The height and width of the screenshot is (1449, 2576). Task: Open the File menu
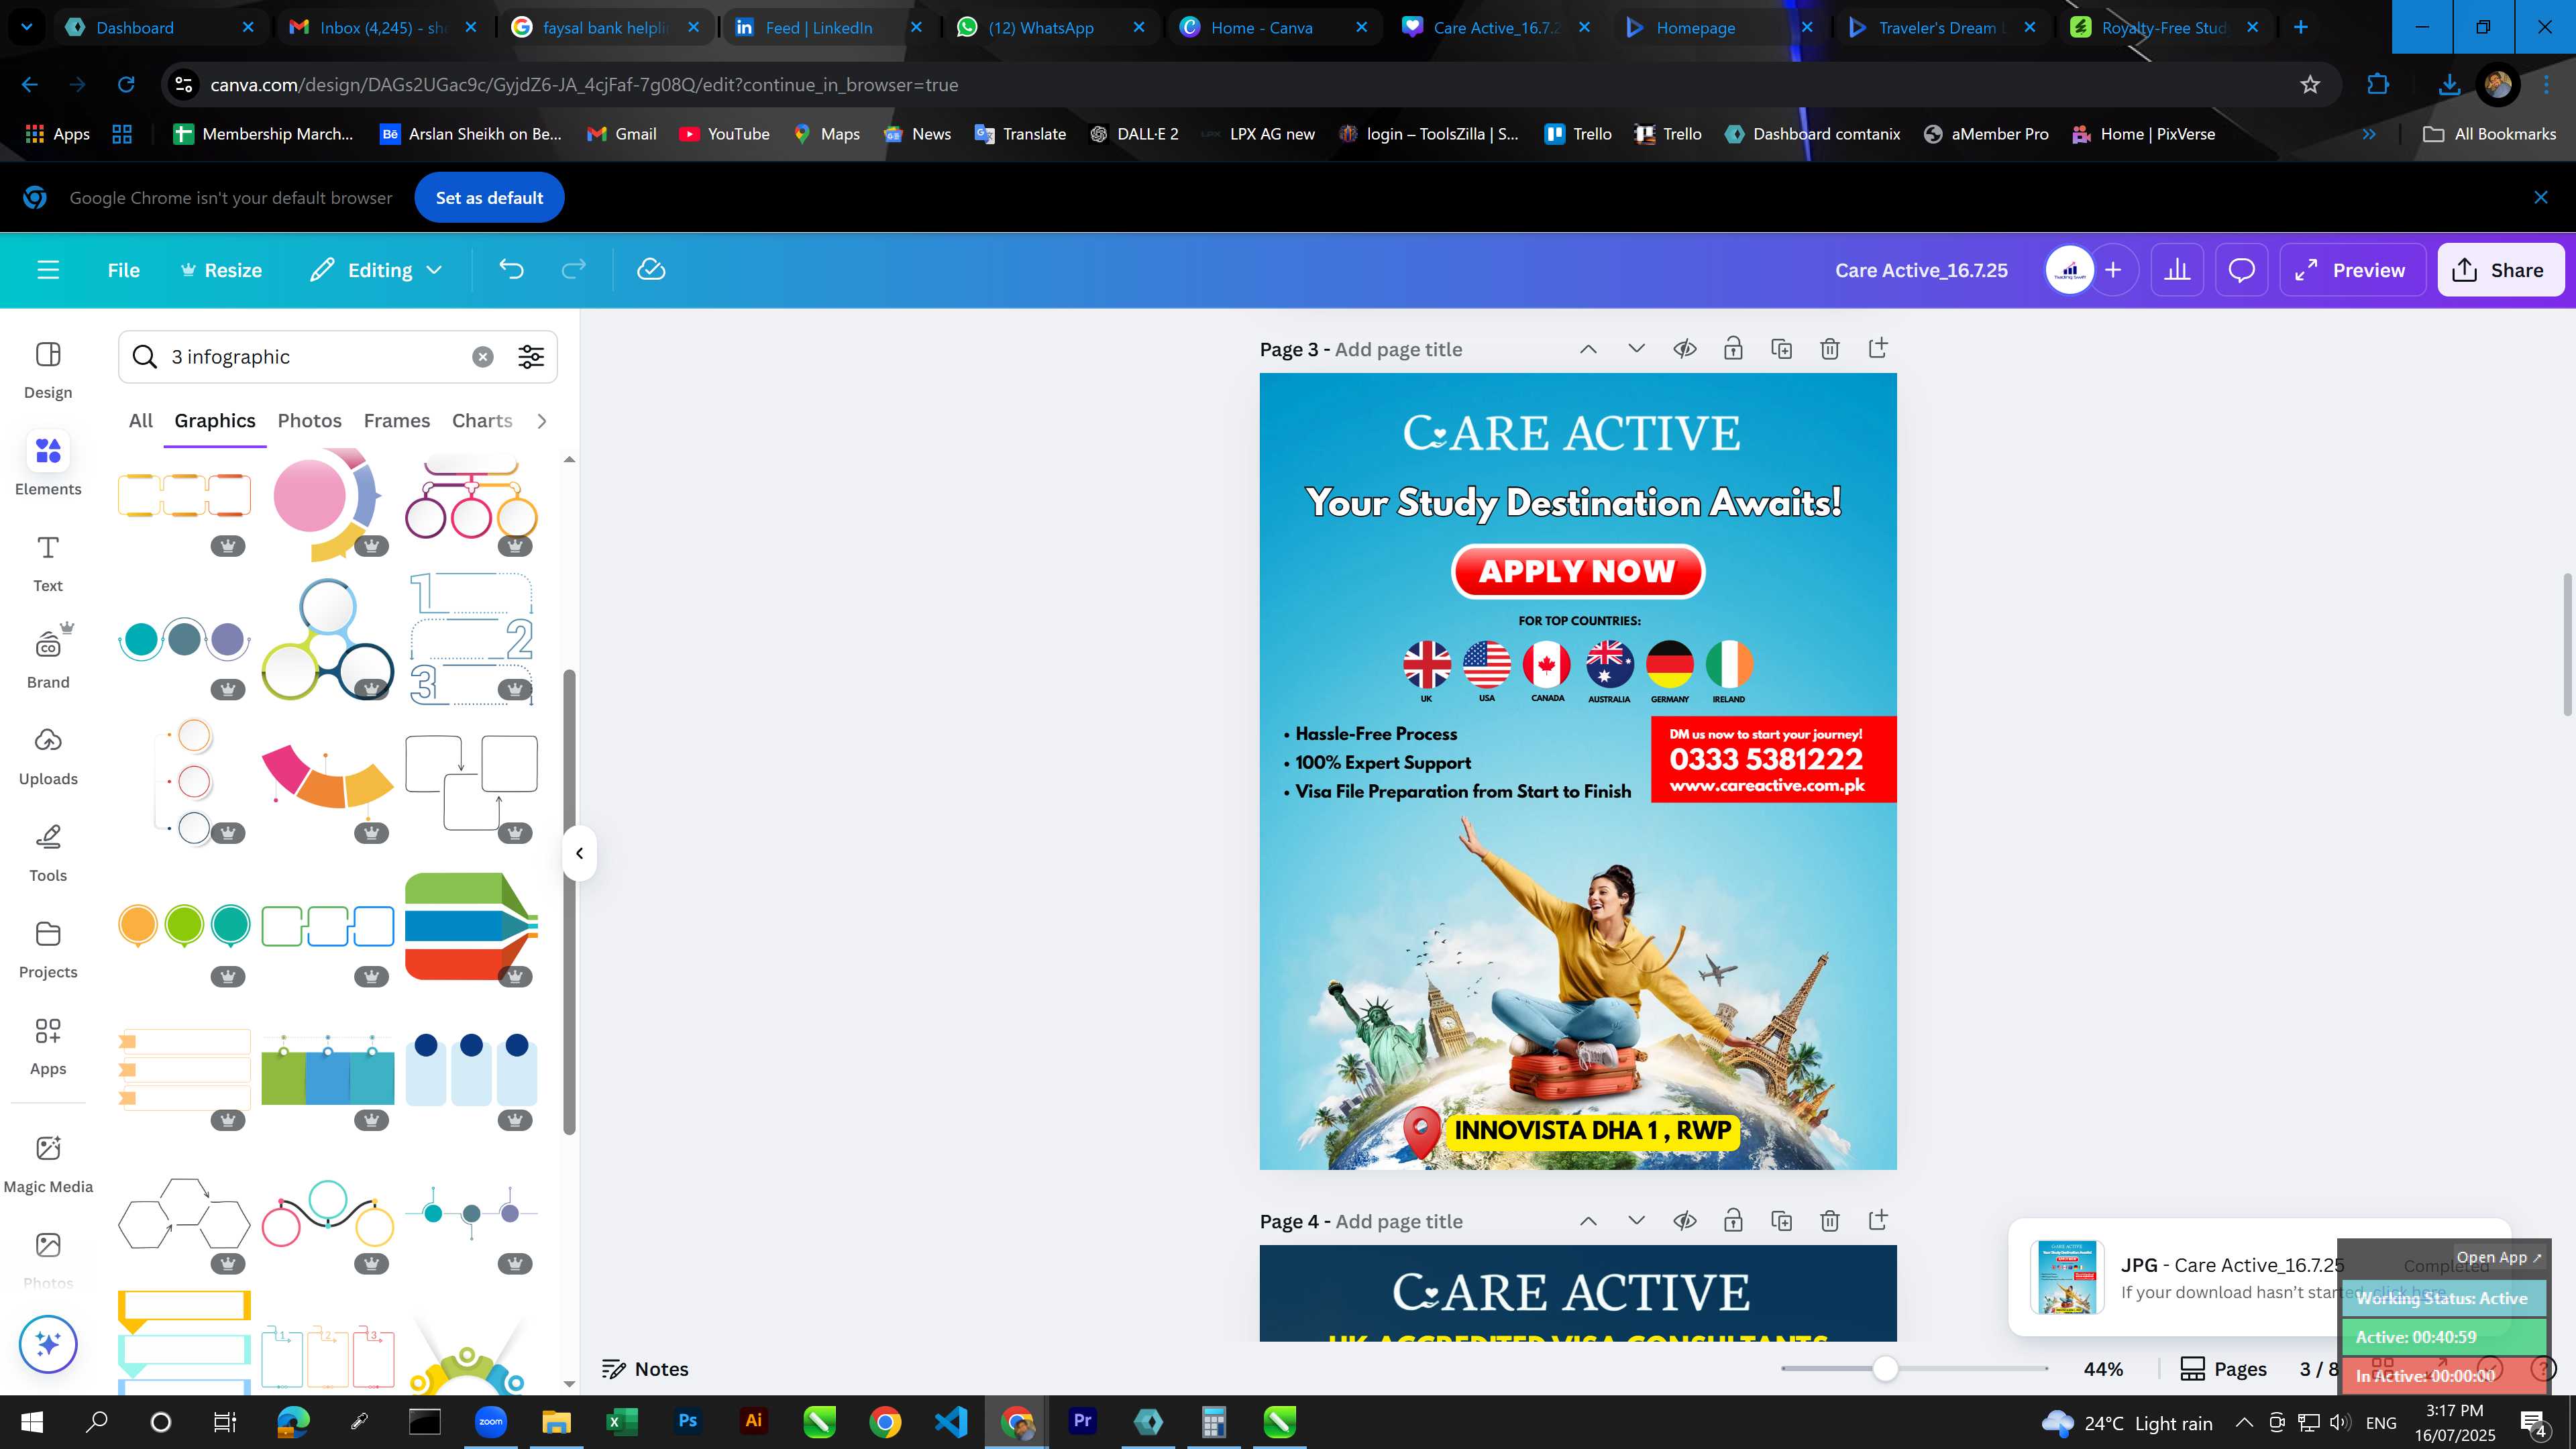[124, 270]
